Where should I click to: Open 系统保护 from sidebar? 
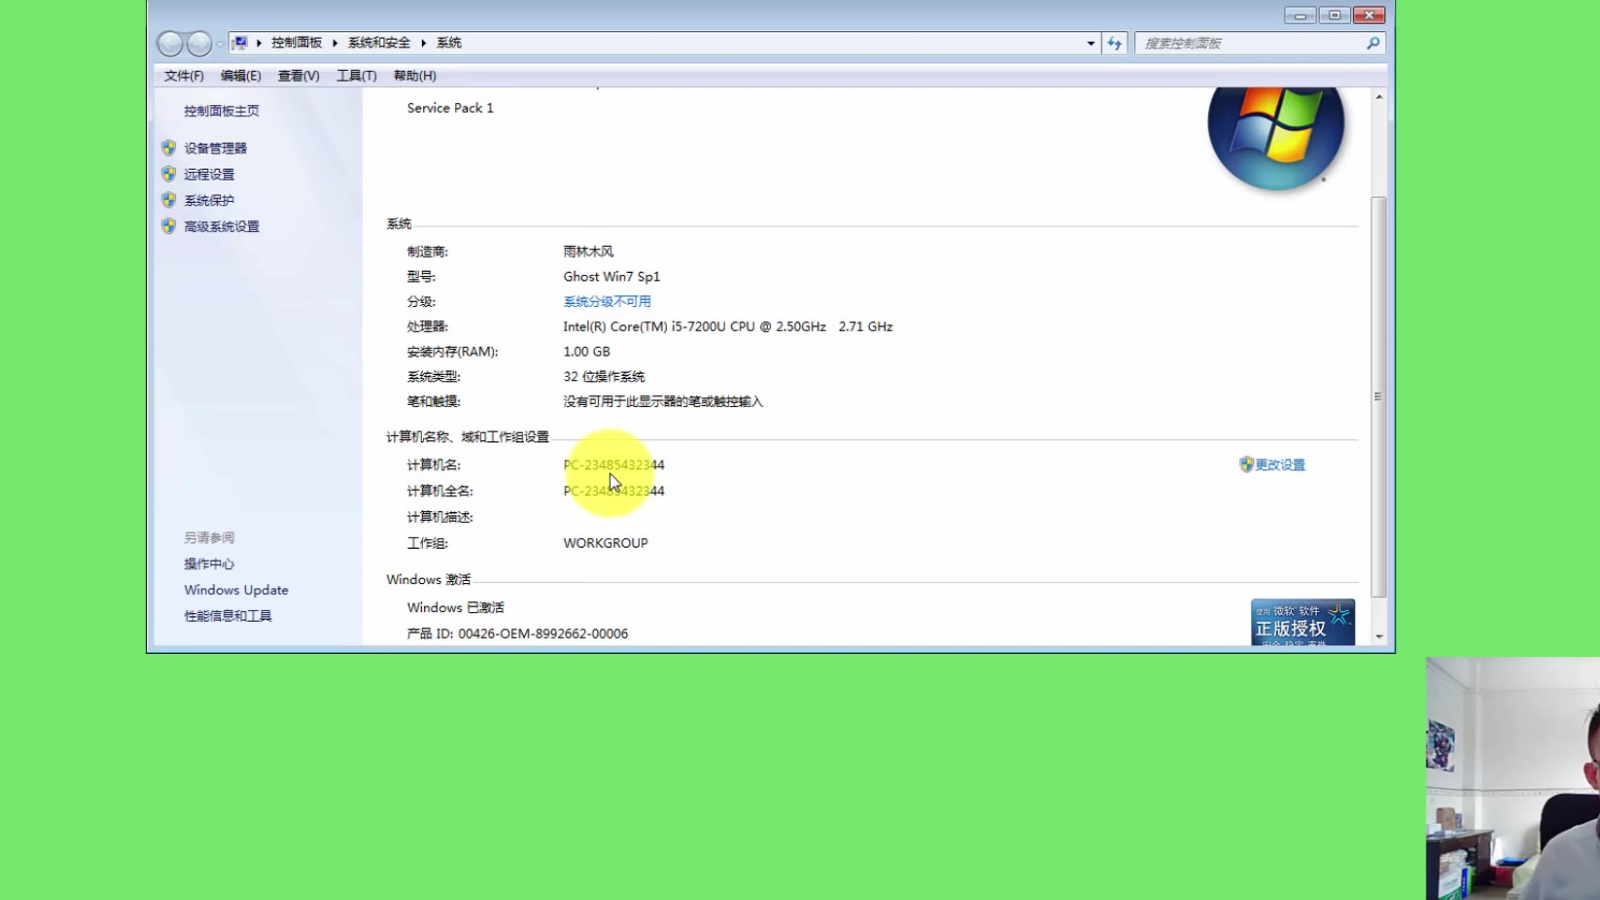coord(209,200)
